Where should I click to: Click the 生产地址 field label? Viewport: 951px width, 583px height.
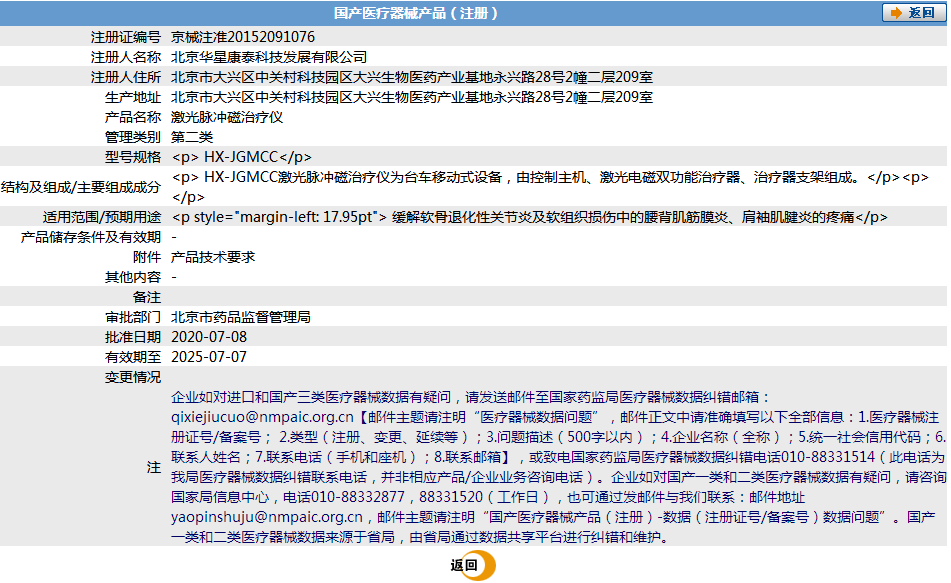pos(133,97)
